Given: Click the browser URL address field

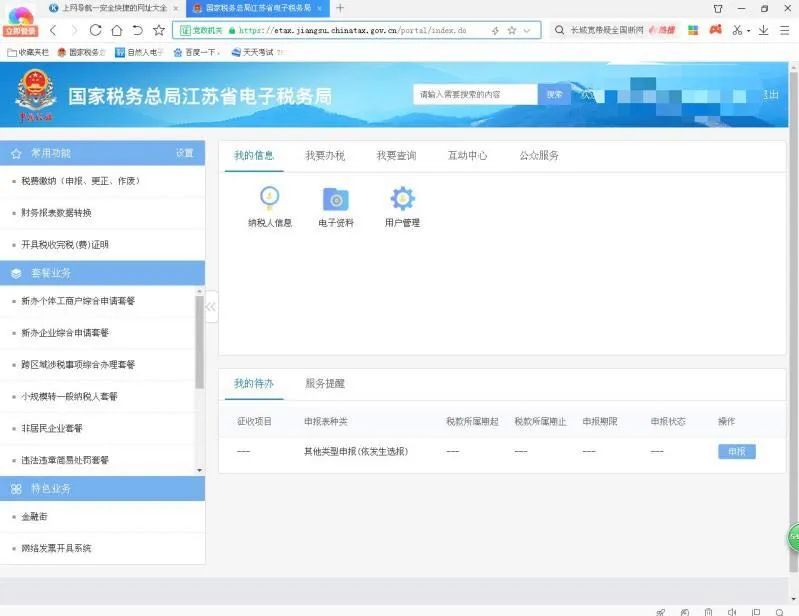Looking at the screenshot, I should [357, 31].
